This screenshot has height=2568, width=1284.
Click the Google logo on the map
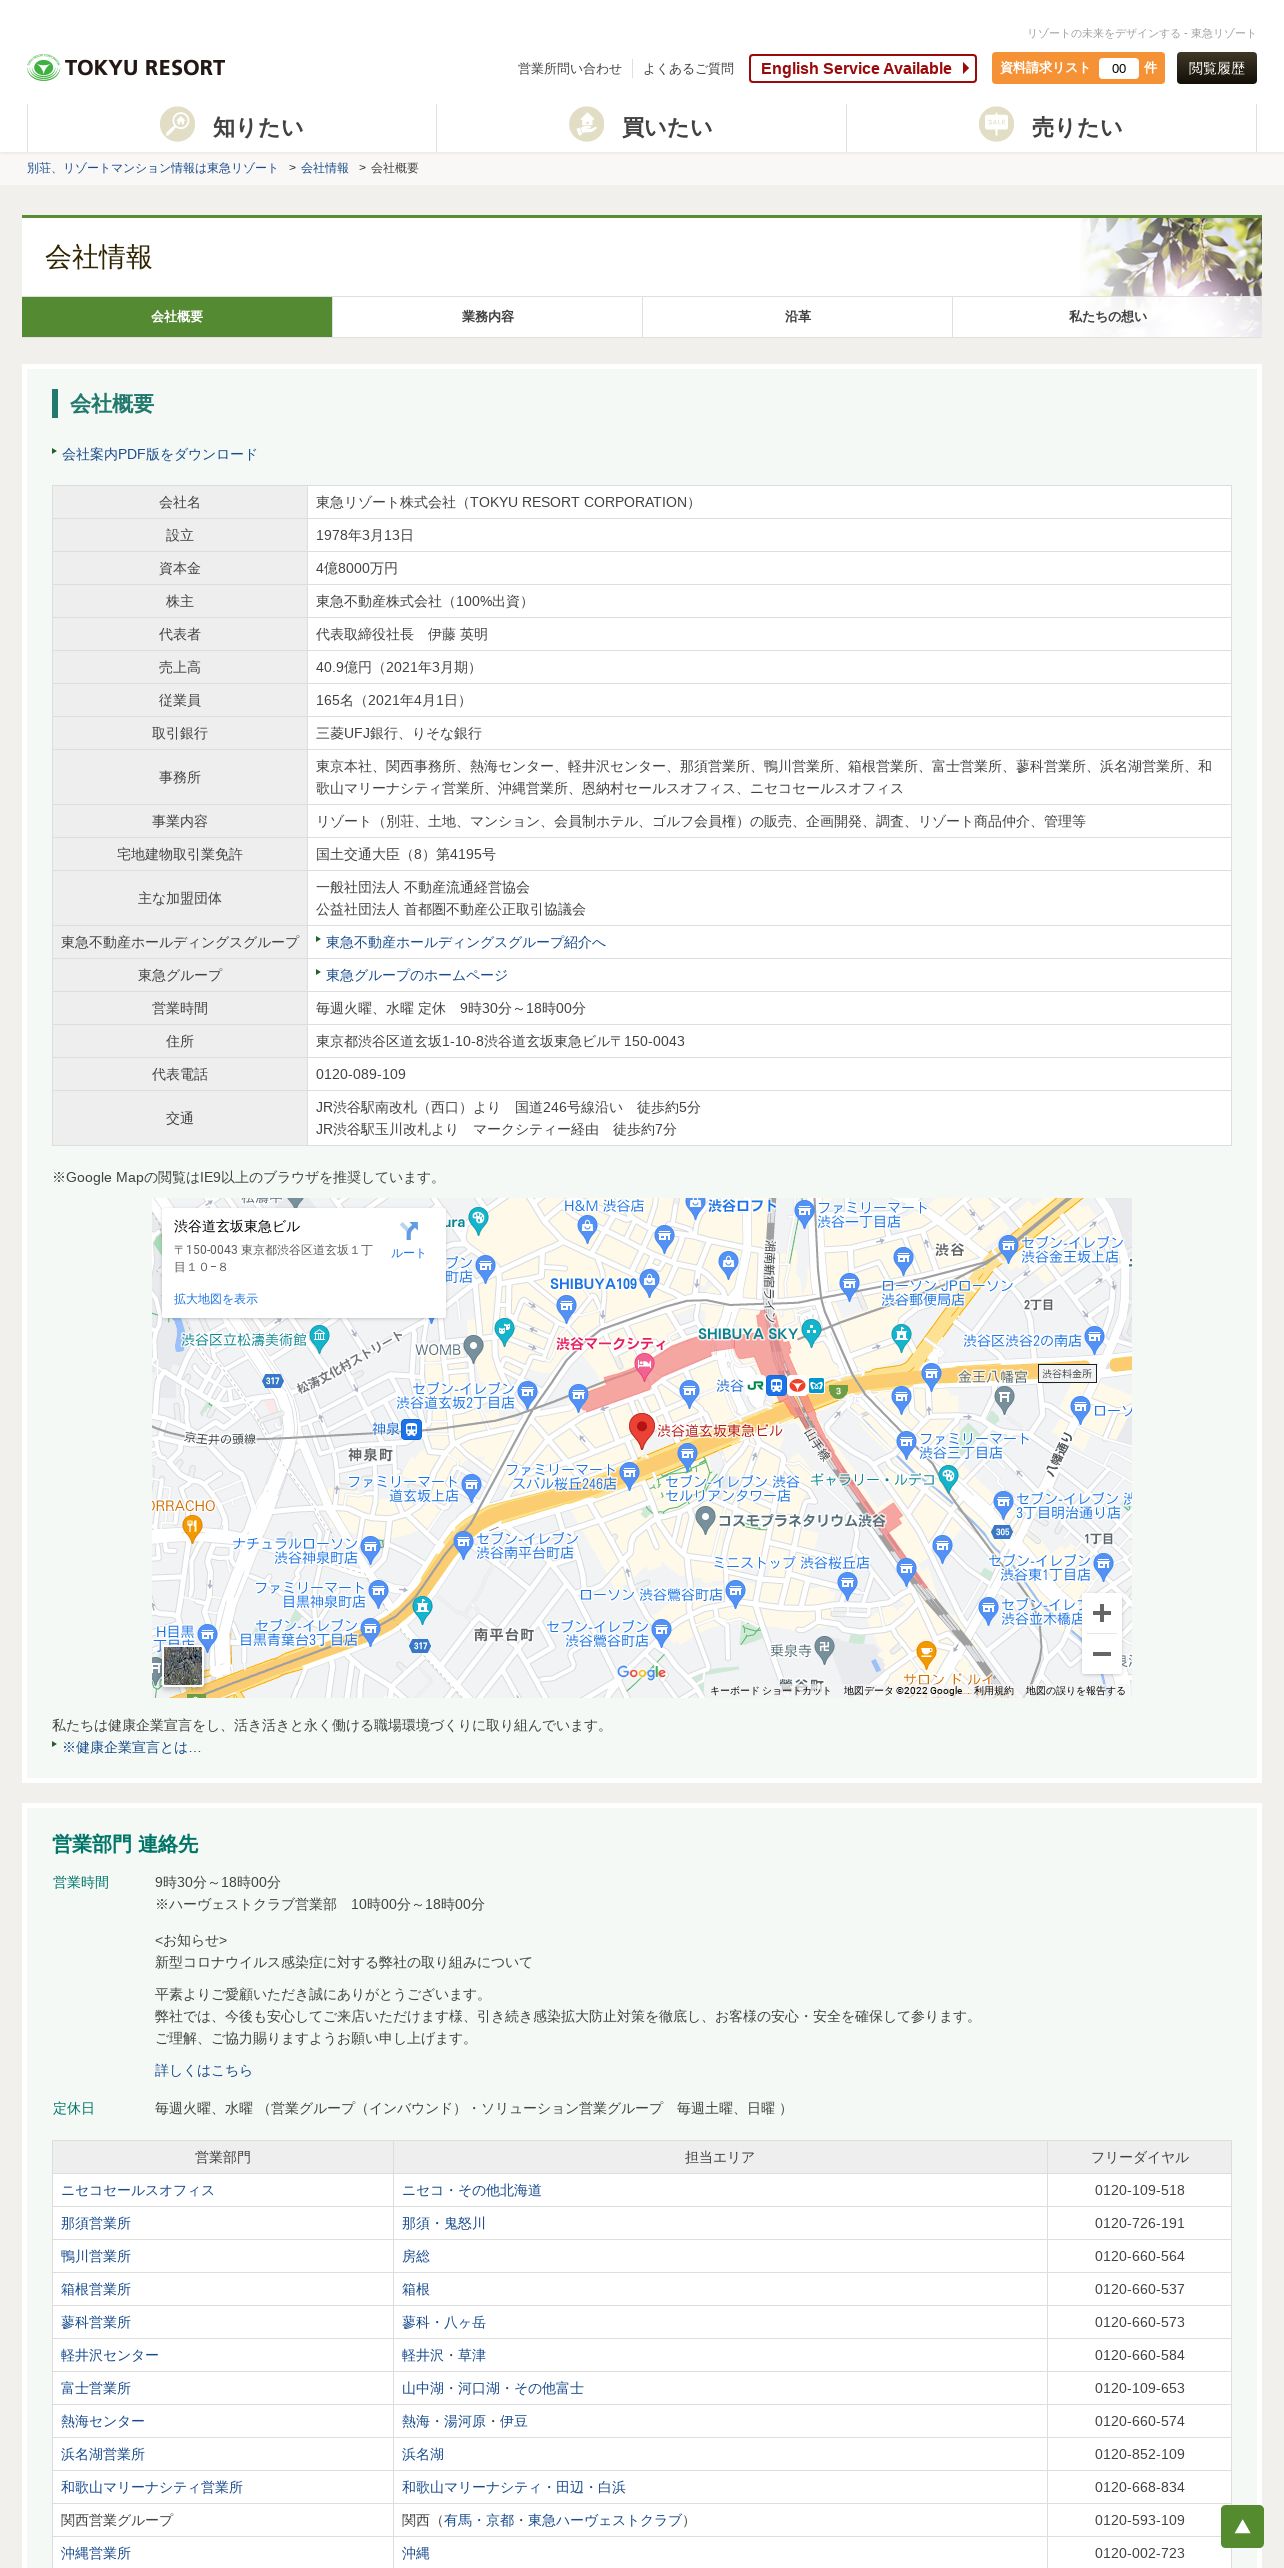pos(641,1672)
